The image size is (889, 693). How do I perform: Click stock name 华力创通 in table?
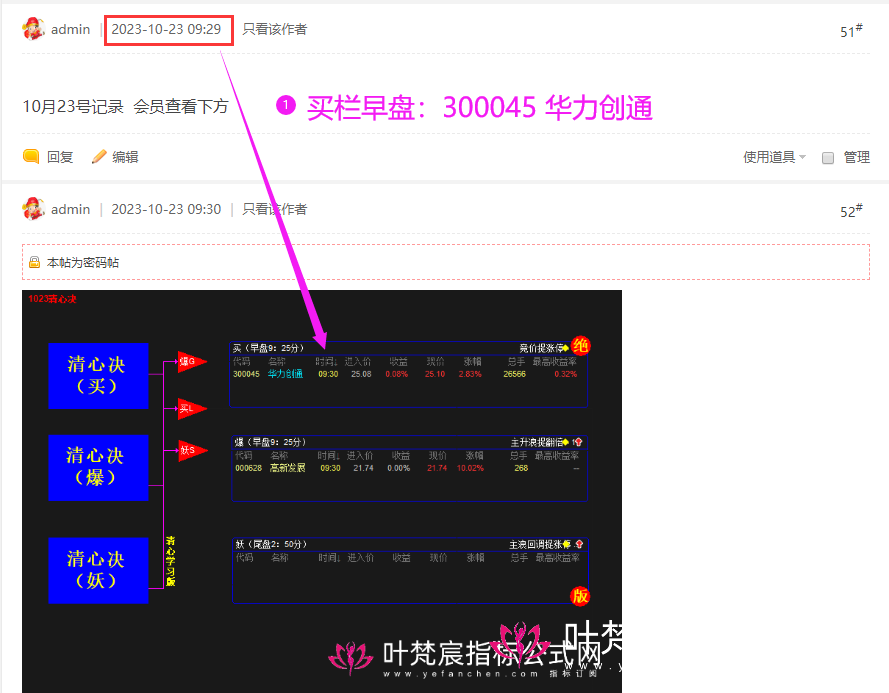[285, 374]
